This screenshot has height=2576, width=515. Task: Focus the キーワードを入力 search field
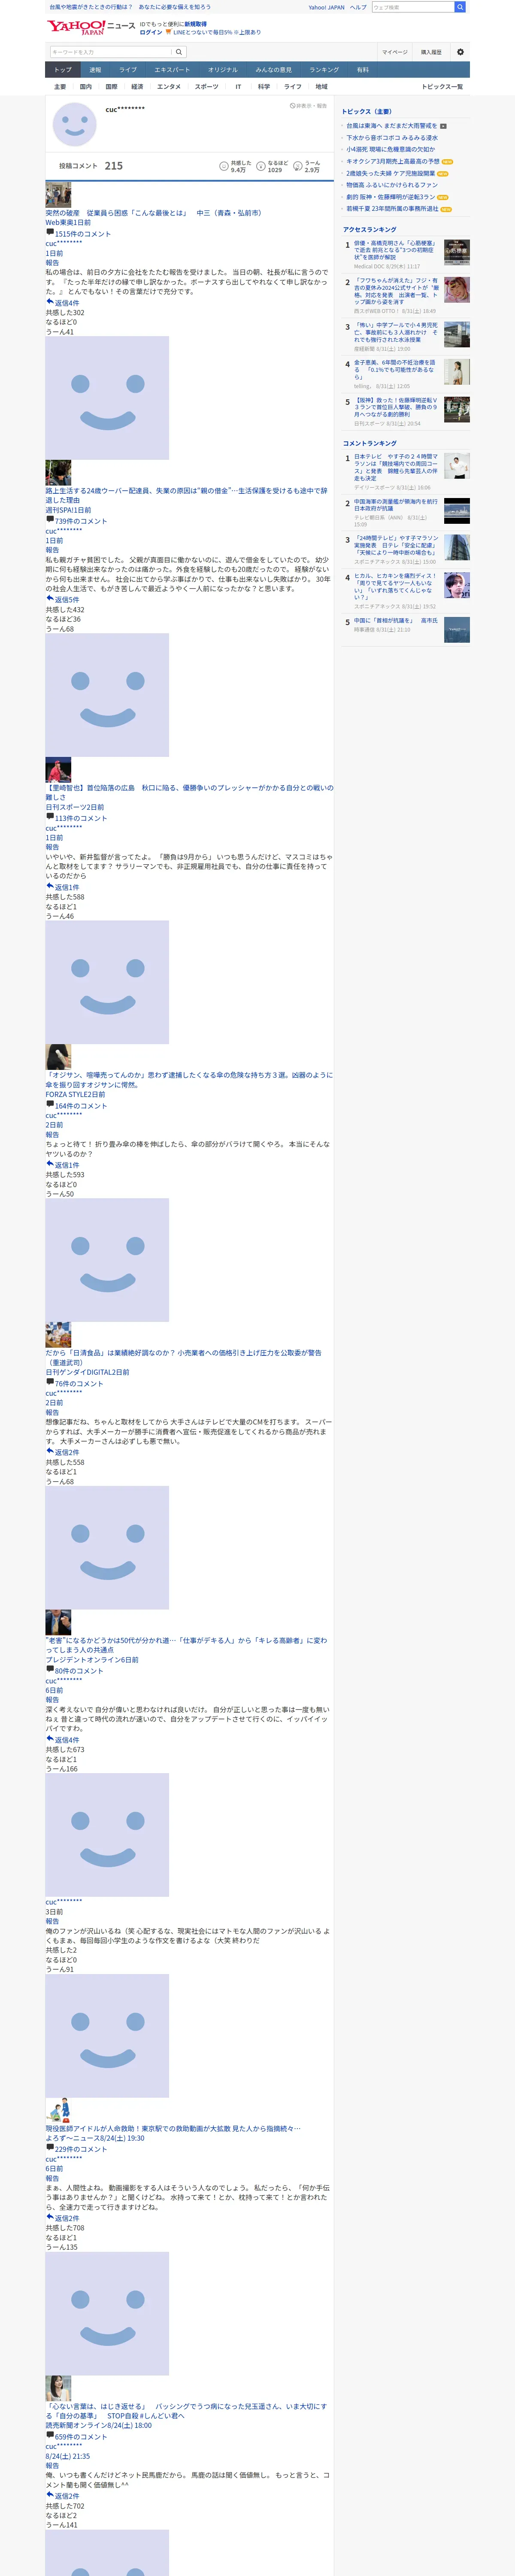(x=110, y=52)
